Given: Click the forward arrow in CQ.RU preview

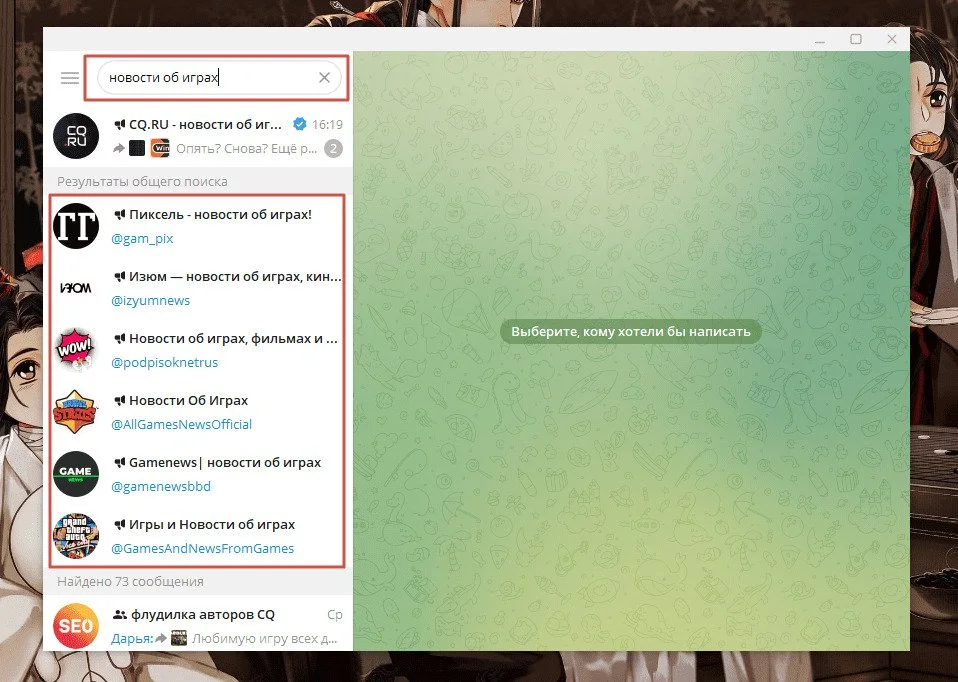Looking at the screenshot, I should click(119, 148).
